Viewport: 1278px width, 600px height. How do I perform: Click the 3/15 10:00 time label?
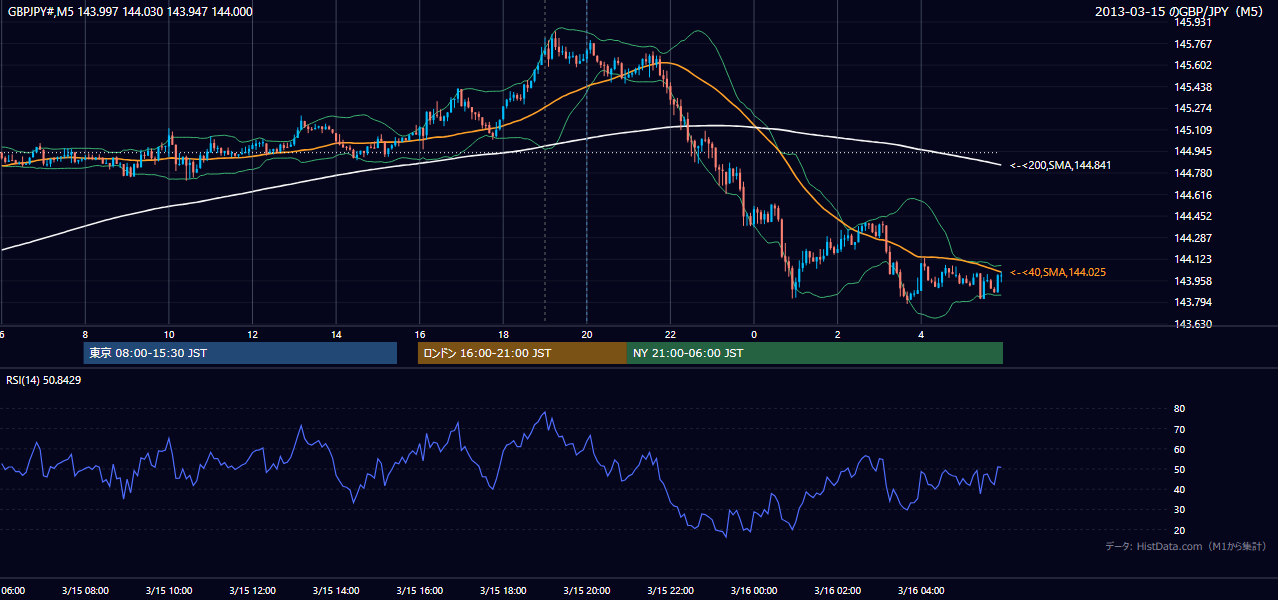(167, 590)
